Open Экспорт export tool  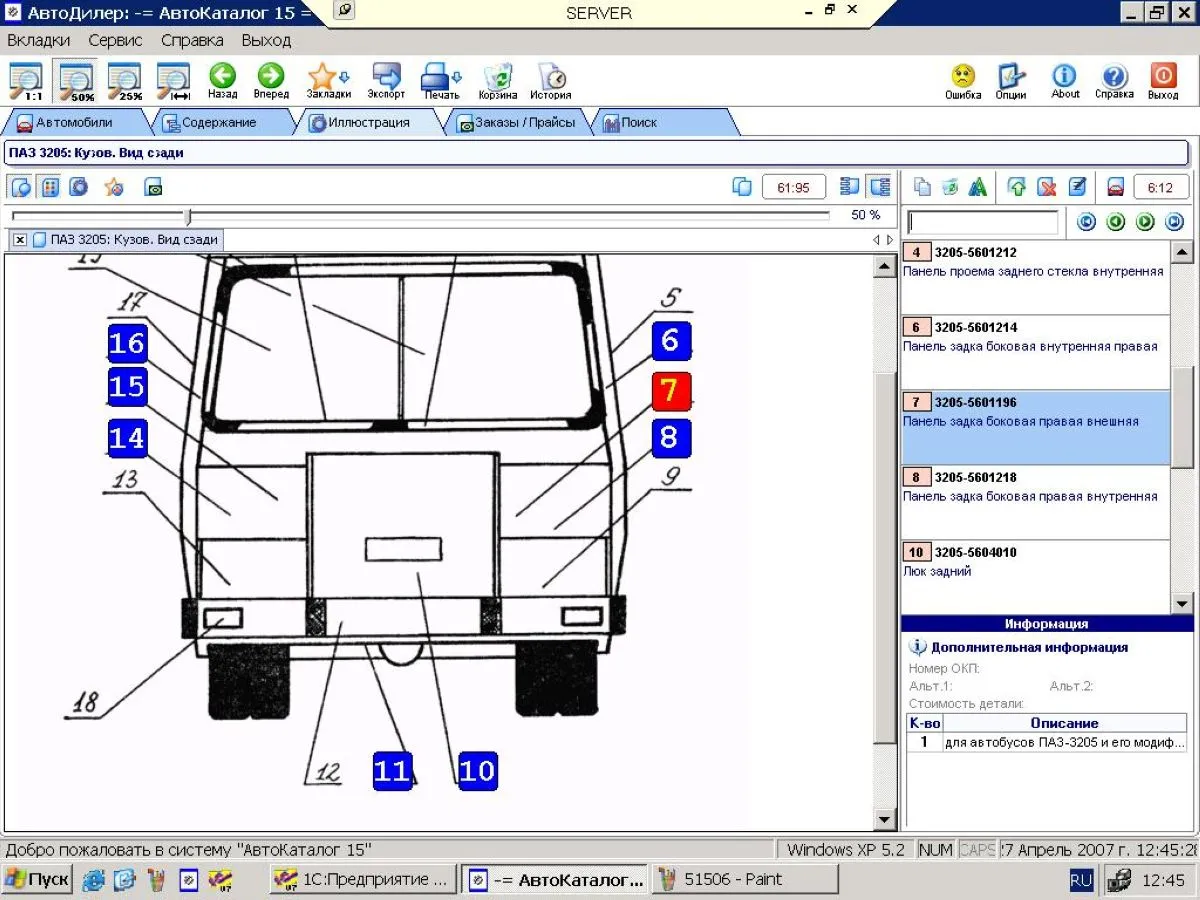386,81
